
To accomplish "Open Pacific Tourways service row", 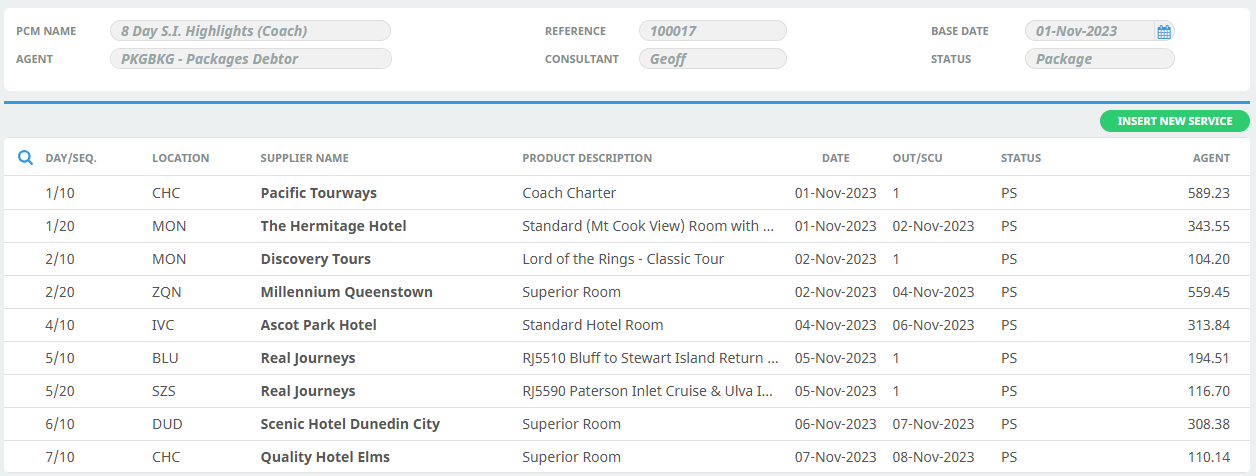I will pyautogui.click(x=628, y=193).
